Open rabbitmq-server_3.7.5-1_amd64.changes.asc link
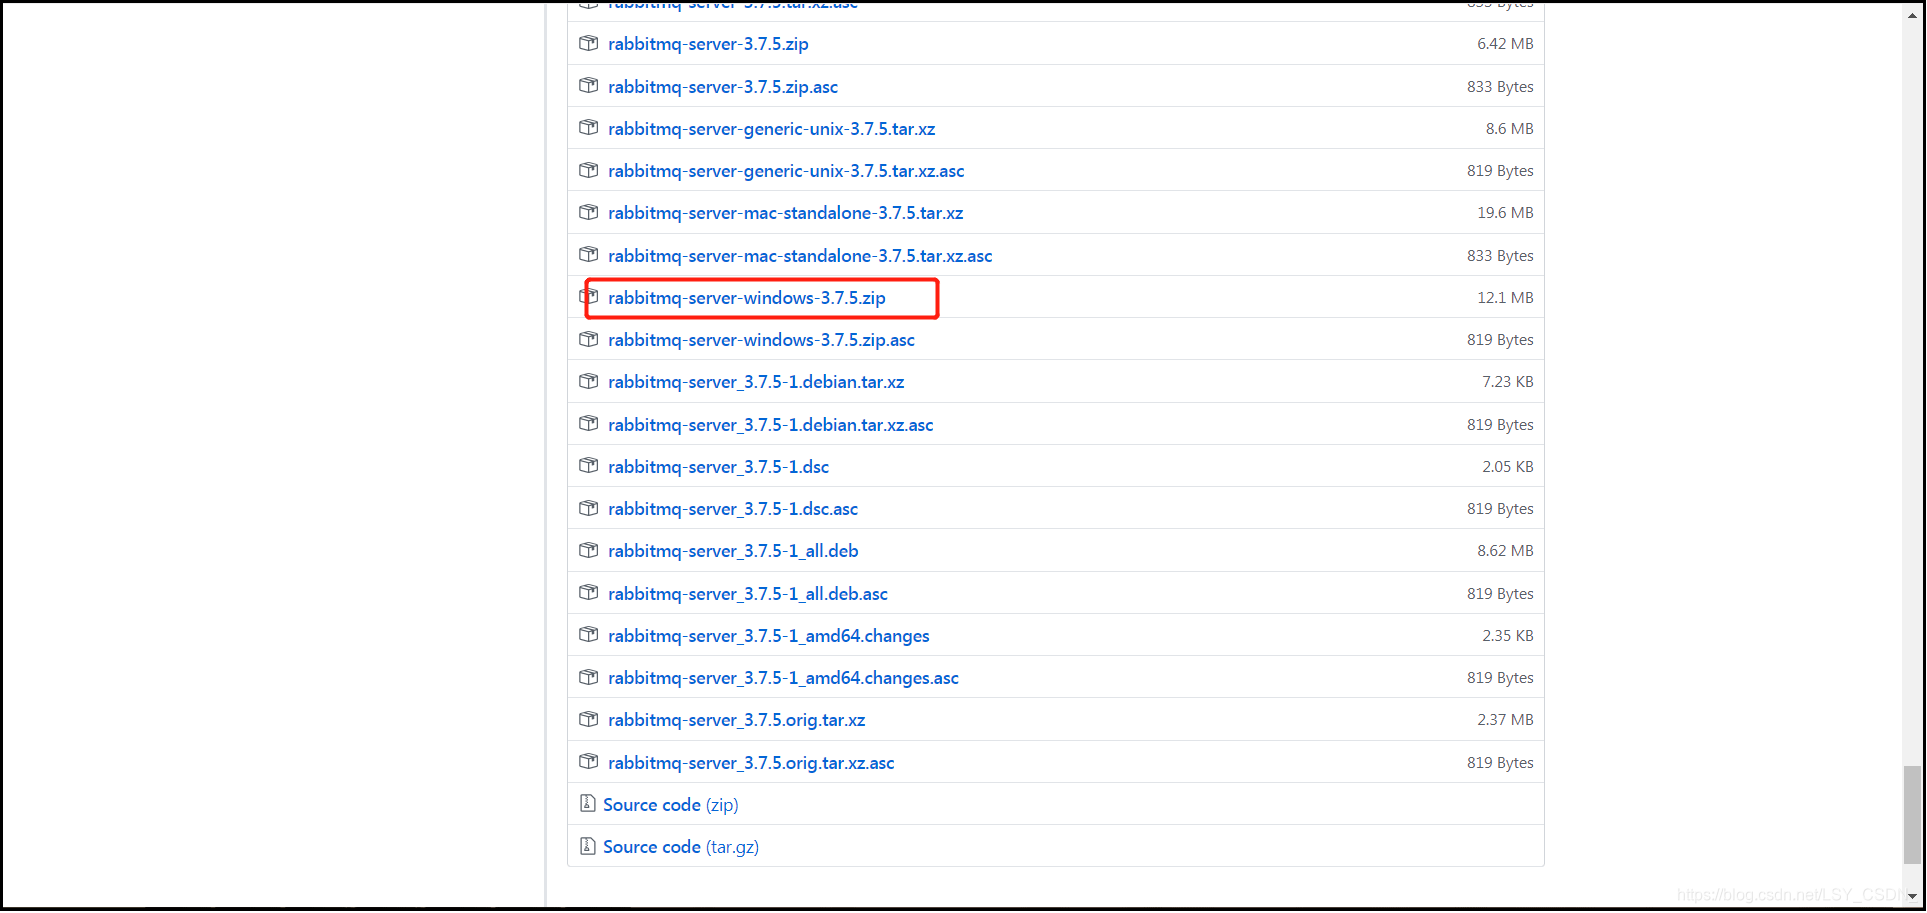Image resolution: width=1927 pixels, height=913 pixels. [x=783, y=678]
